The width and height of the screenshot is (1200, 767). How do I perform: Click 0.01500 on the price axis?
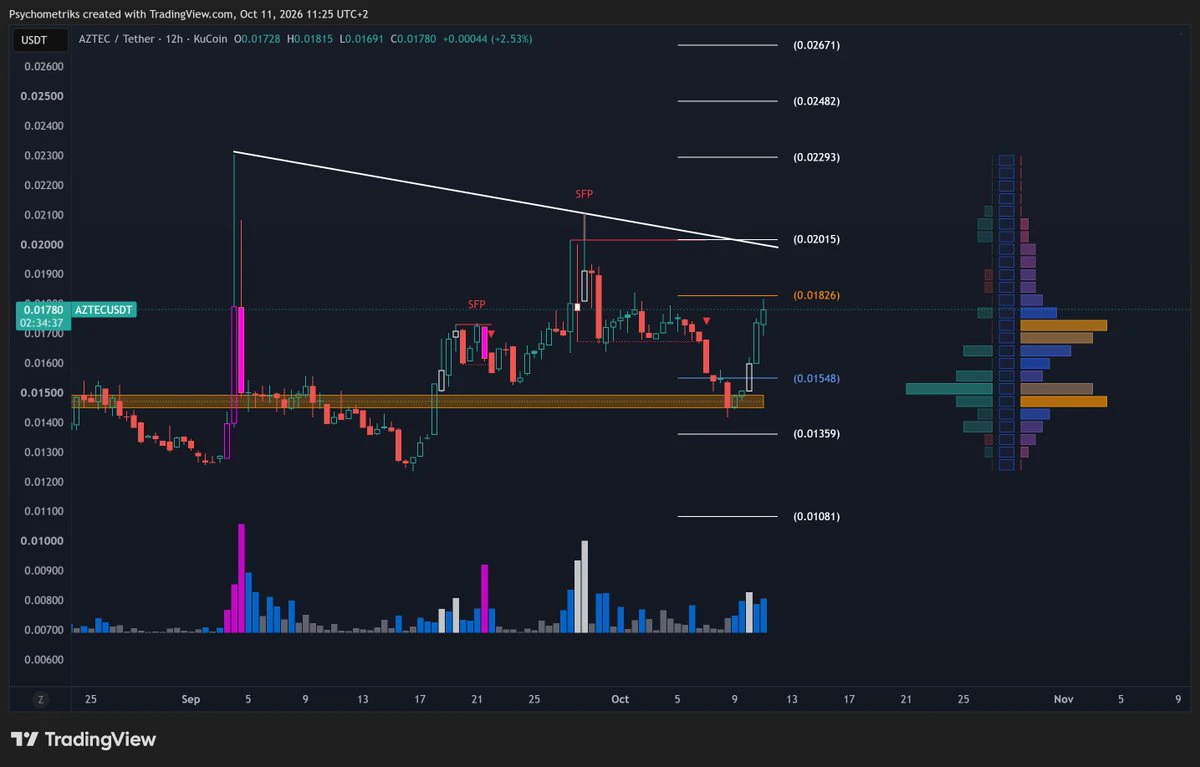42,393
